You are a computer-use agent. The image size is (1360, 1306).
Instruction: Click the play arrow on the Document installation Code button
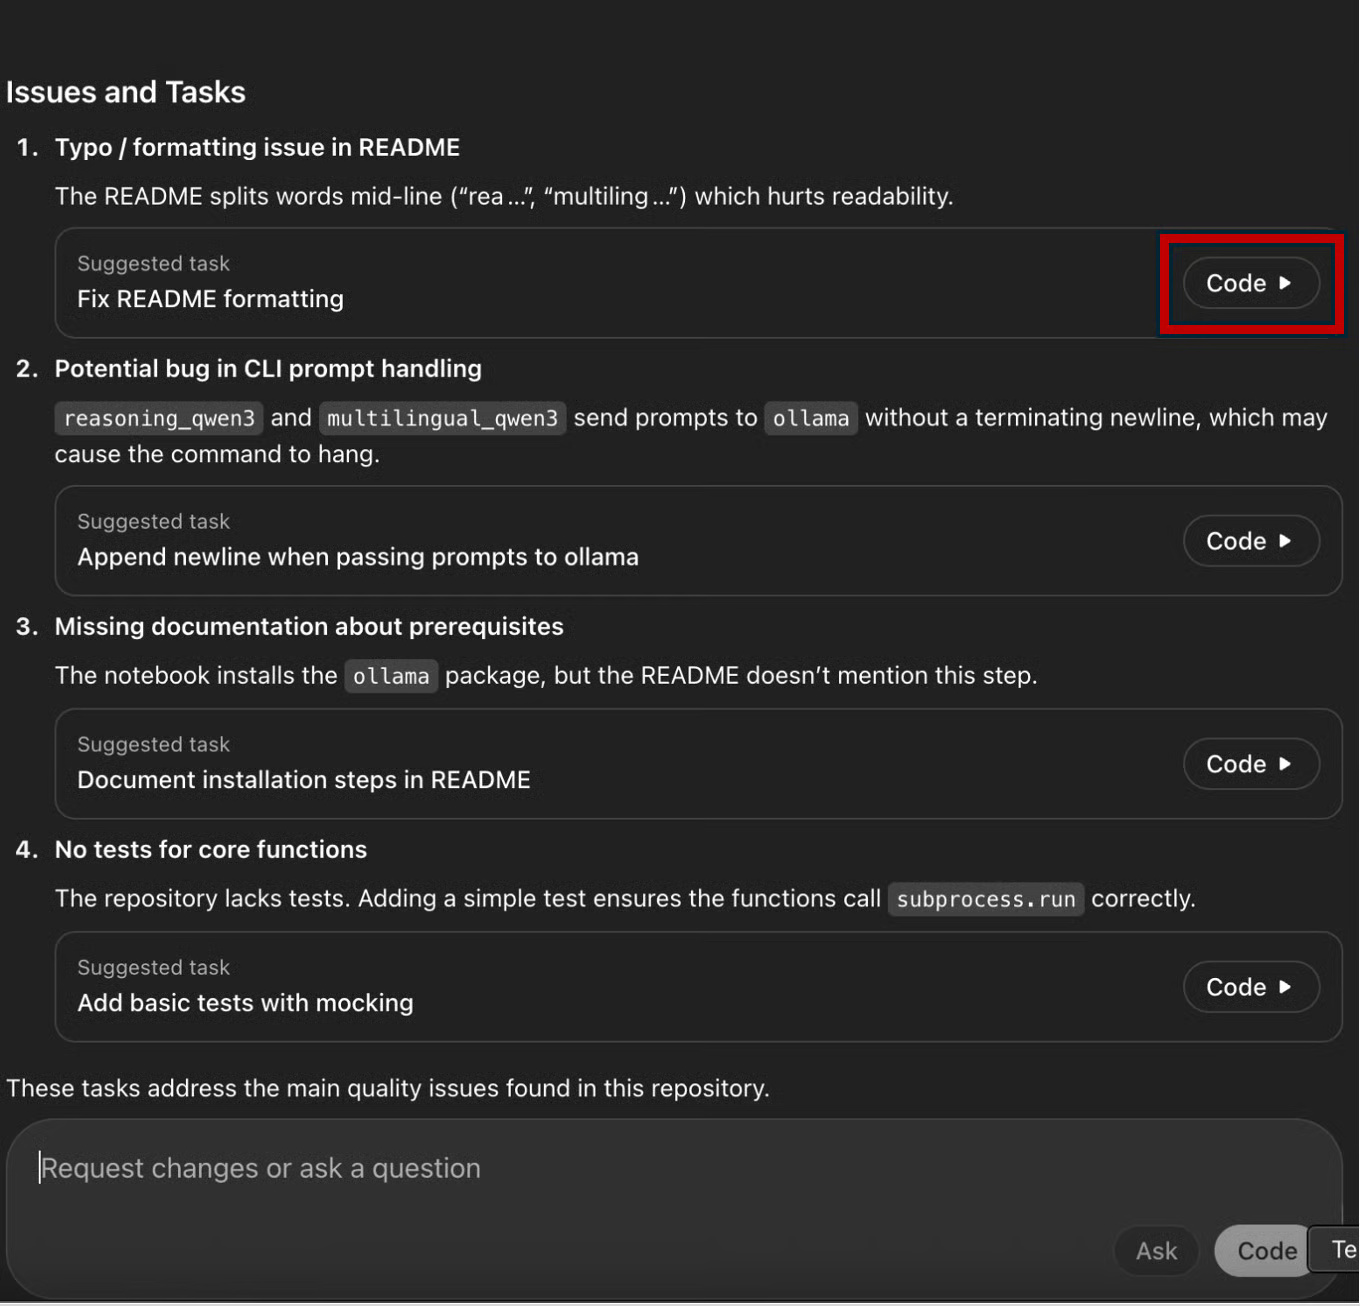point(1286,764)
